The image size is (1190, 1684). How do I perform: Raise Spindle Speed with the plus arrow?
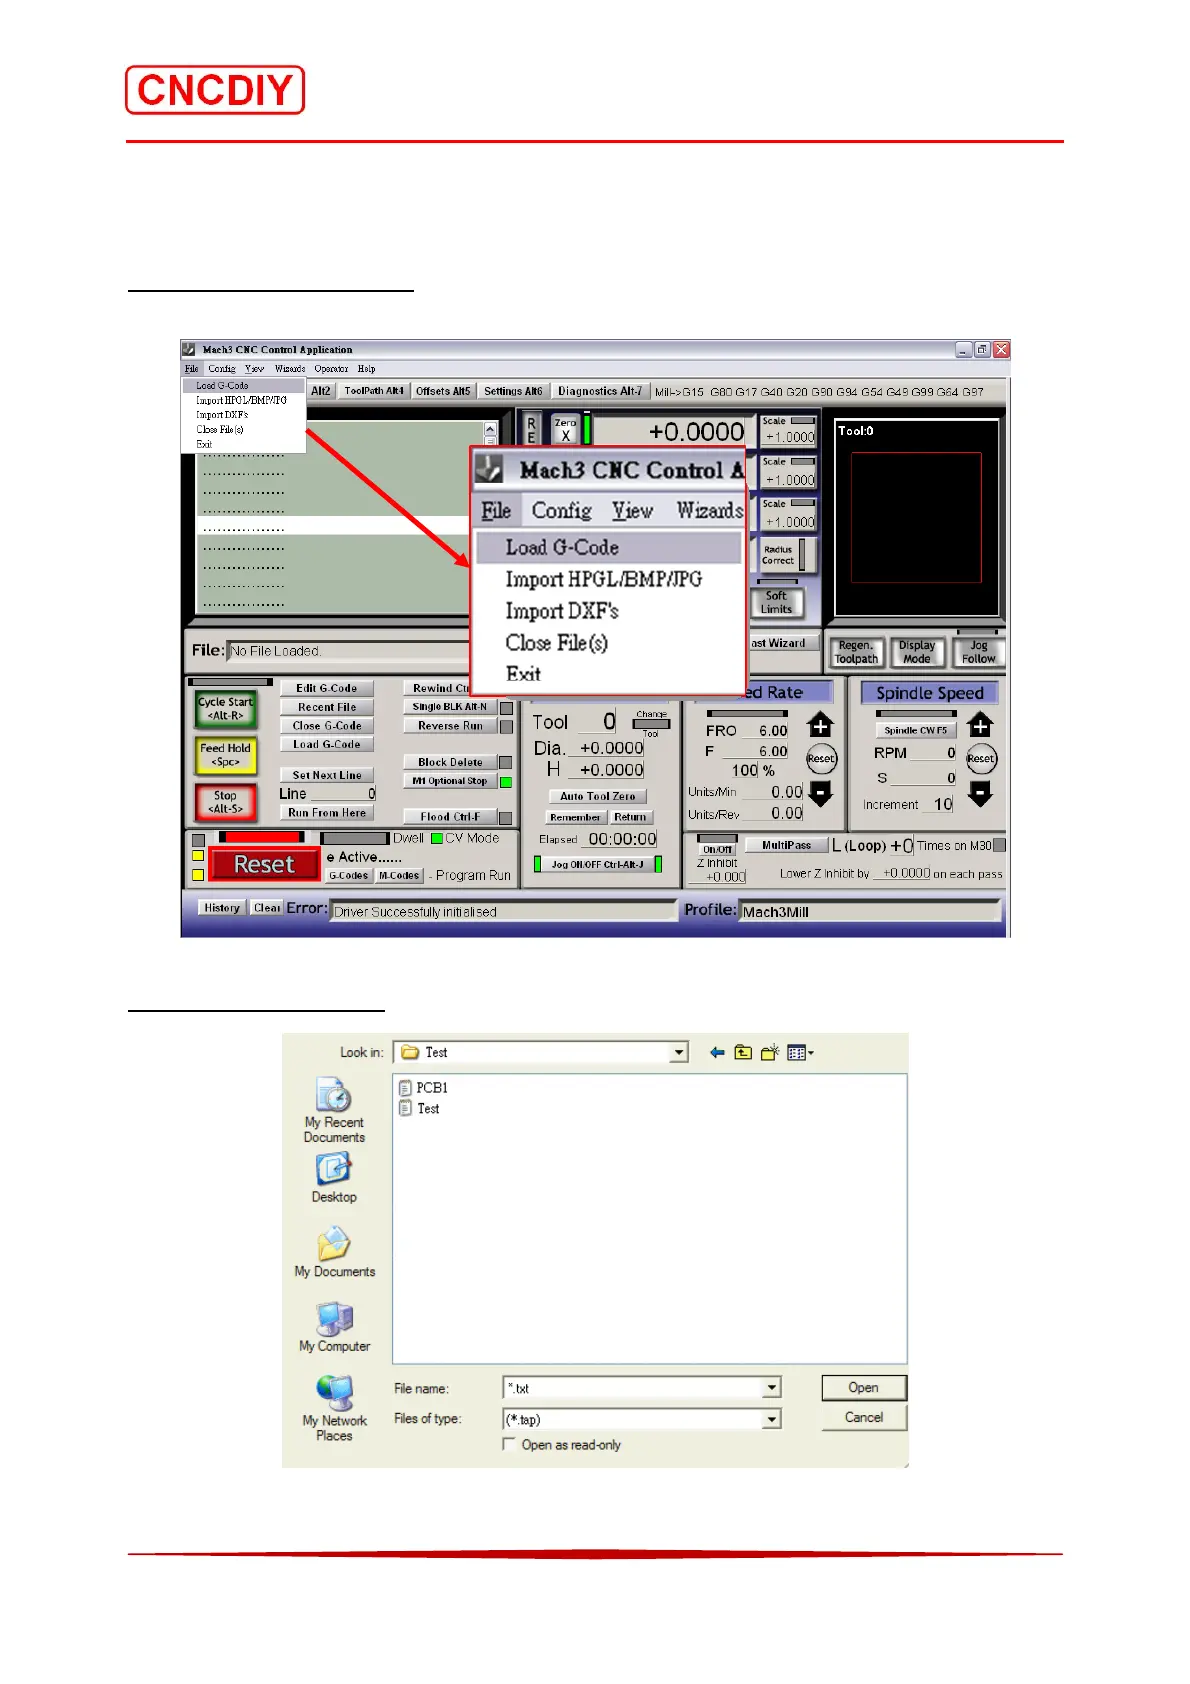(980, 726)
